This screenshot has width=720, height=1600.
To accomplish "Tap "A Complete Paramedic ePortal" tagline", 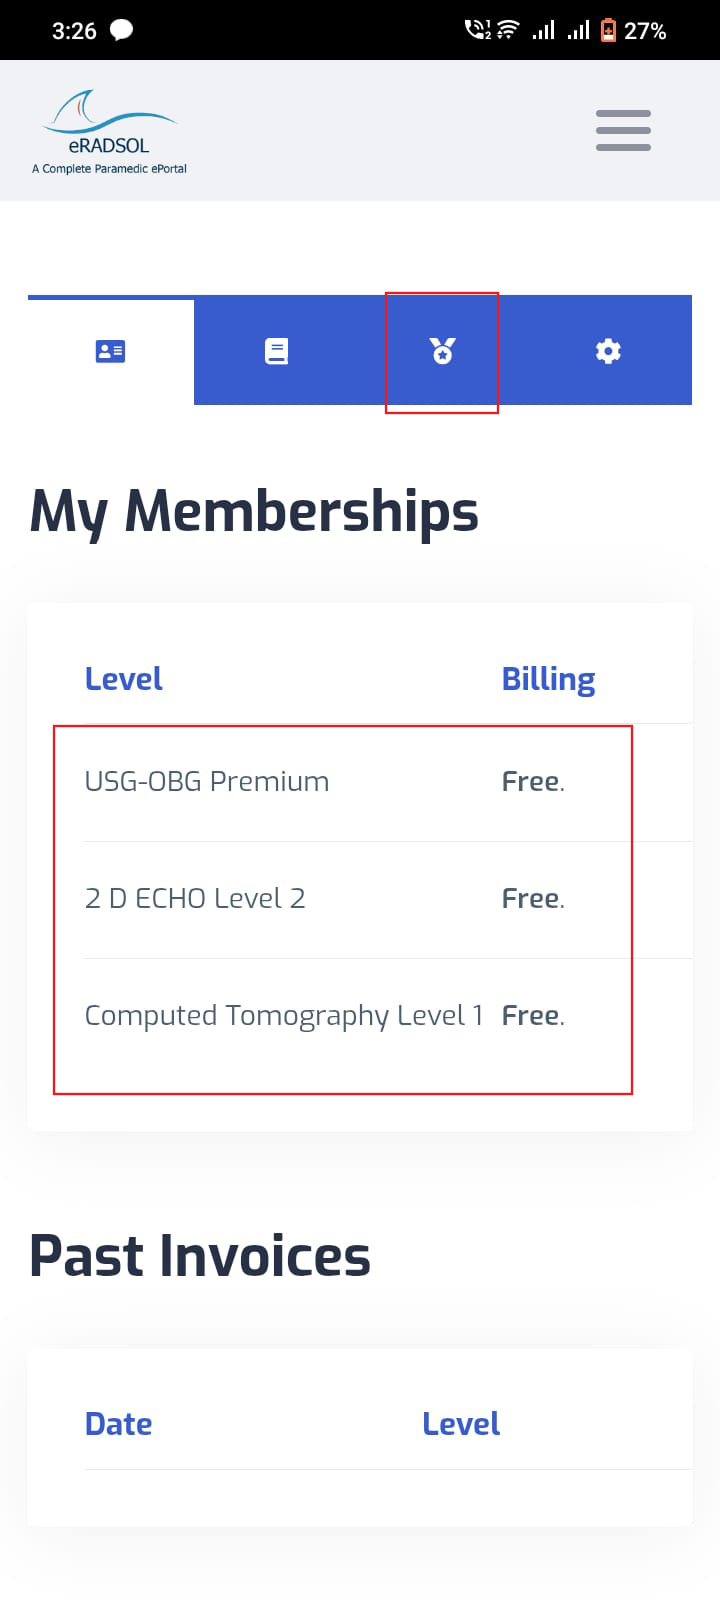I will click(109, 169).
